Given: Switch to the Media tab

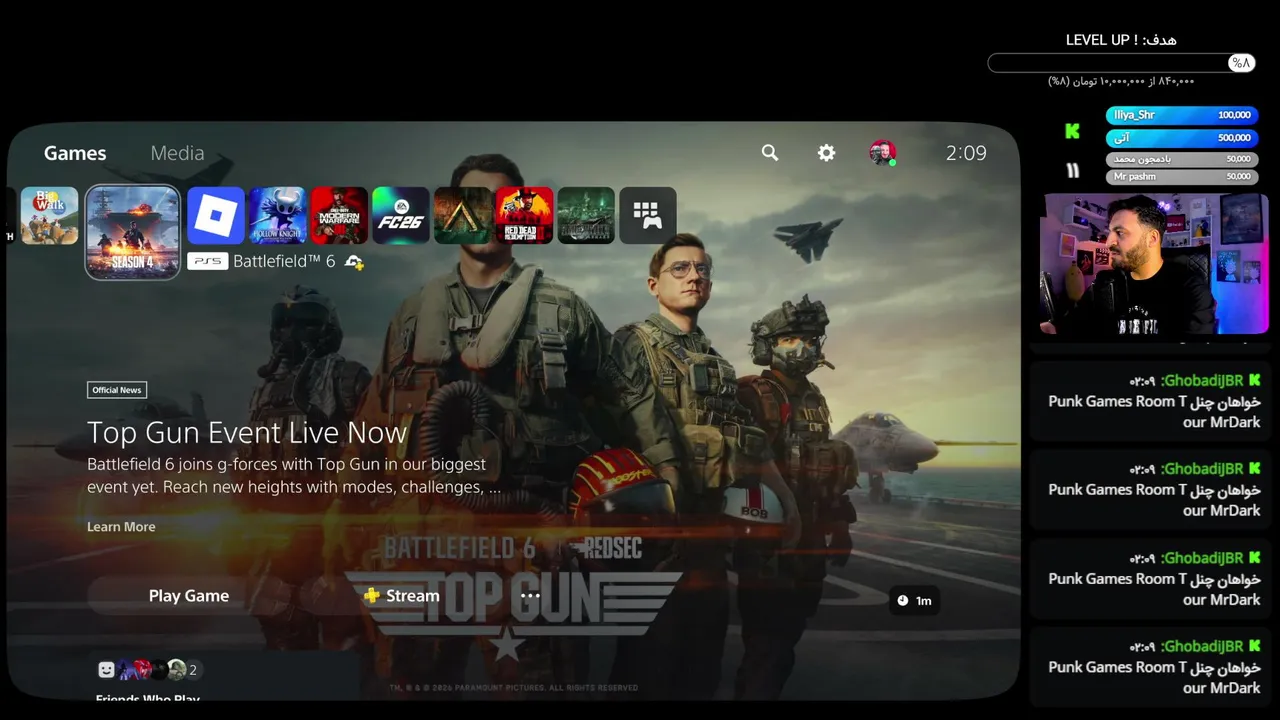Looking at the screenshot, I should pyautogui.click(x=177, y=153).
